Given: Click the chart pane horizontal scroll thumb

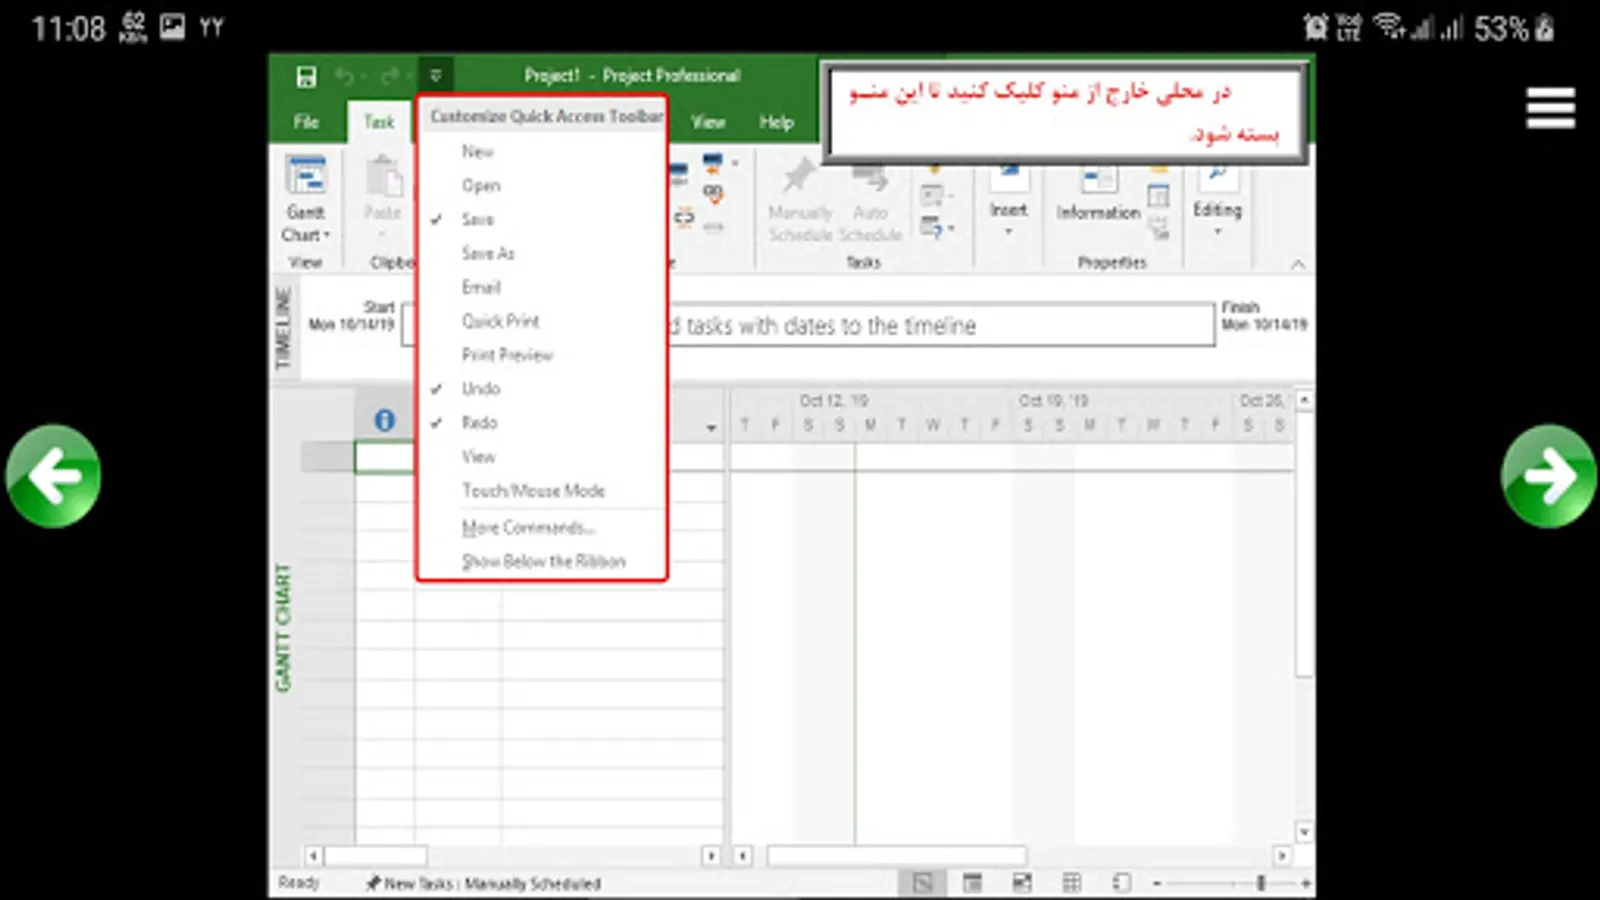Looking at the screenshot, I should coord(897,856).
